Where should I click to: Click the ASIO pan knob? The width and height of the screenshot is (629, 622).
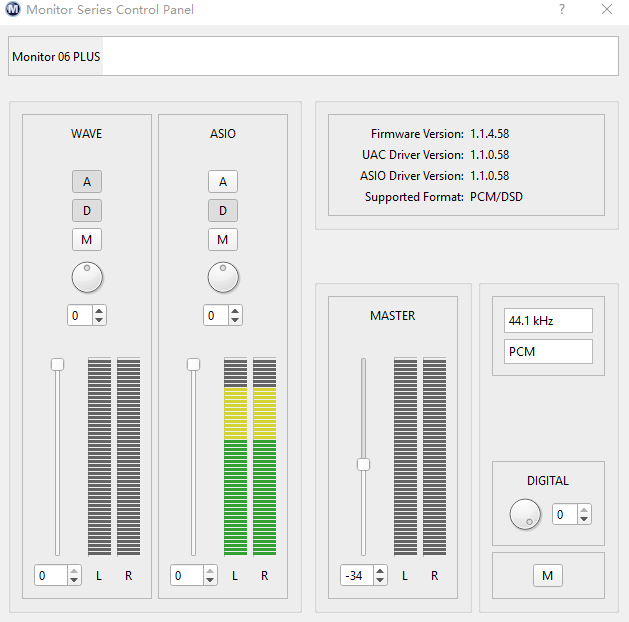pos(223,277)
